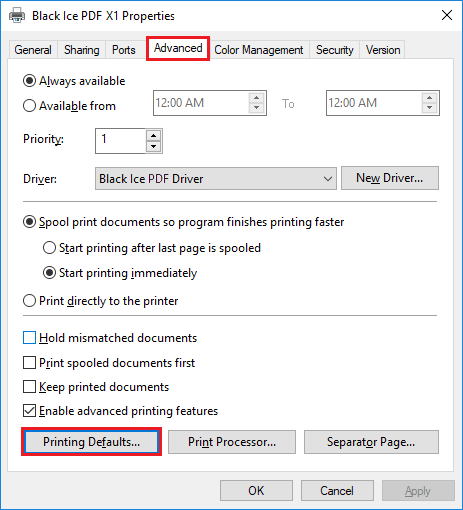Enable Hold mismatched documents checkbox

pyautogui.click(x=29, y=338)
